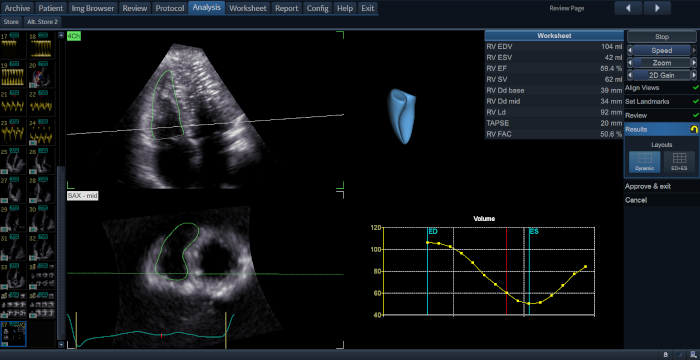Click the ED marker on volume graph
Screen dimensions: 700x360
tap(432, 231)
